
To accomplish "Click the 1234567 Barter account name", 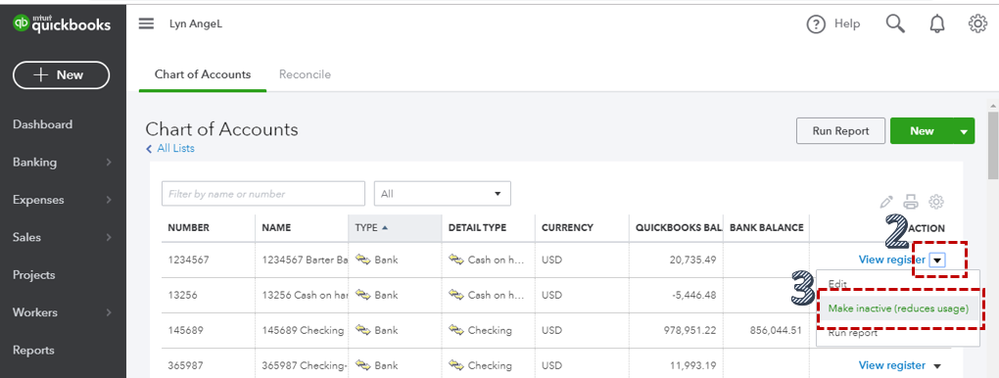I will pos(305,259).
